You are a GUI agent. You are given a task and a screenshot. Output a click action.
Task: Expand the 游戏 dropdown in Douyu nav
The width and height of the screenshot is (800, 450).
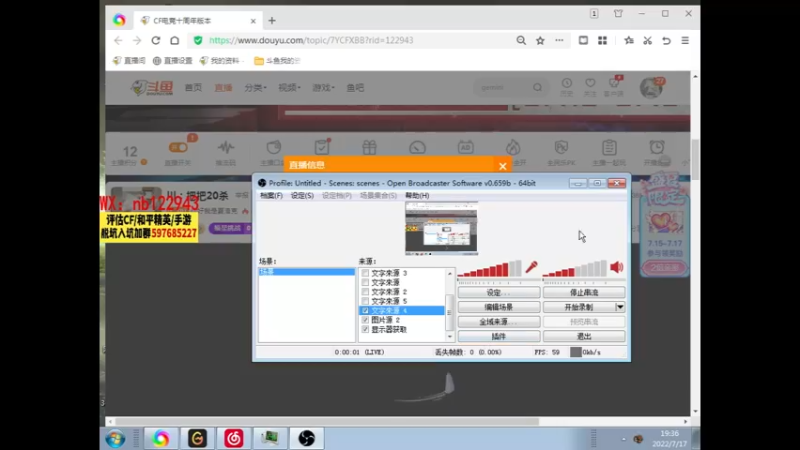tap(323, 88)
